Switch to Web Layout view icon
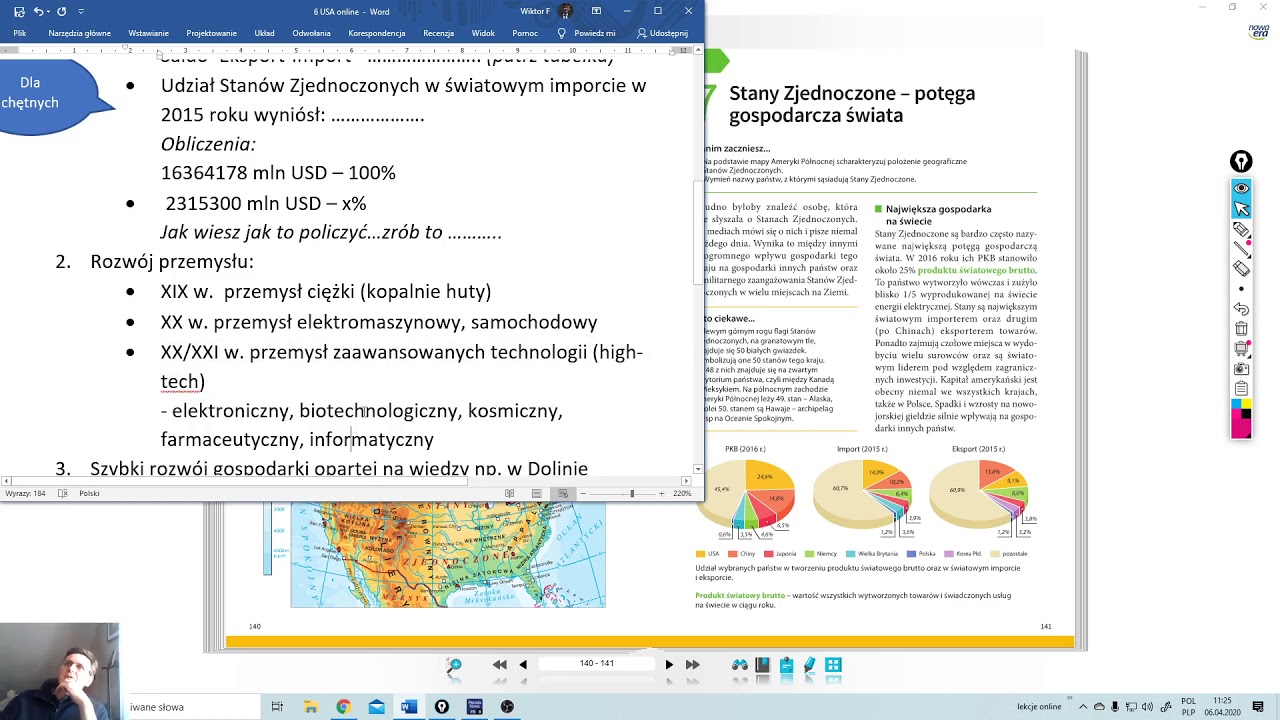 [563, 493]
